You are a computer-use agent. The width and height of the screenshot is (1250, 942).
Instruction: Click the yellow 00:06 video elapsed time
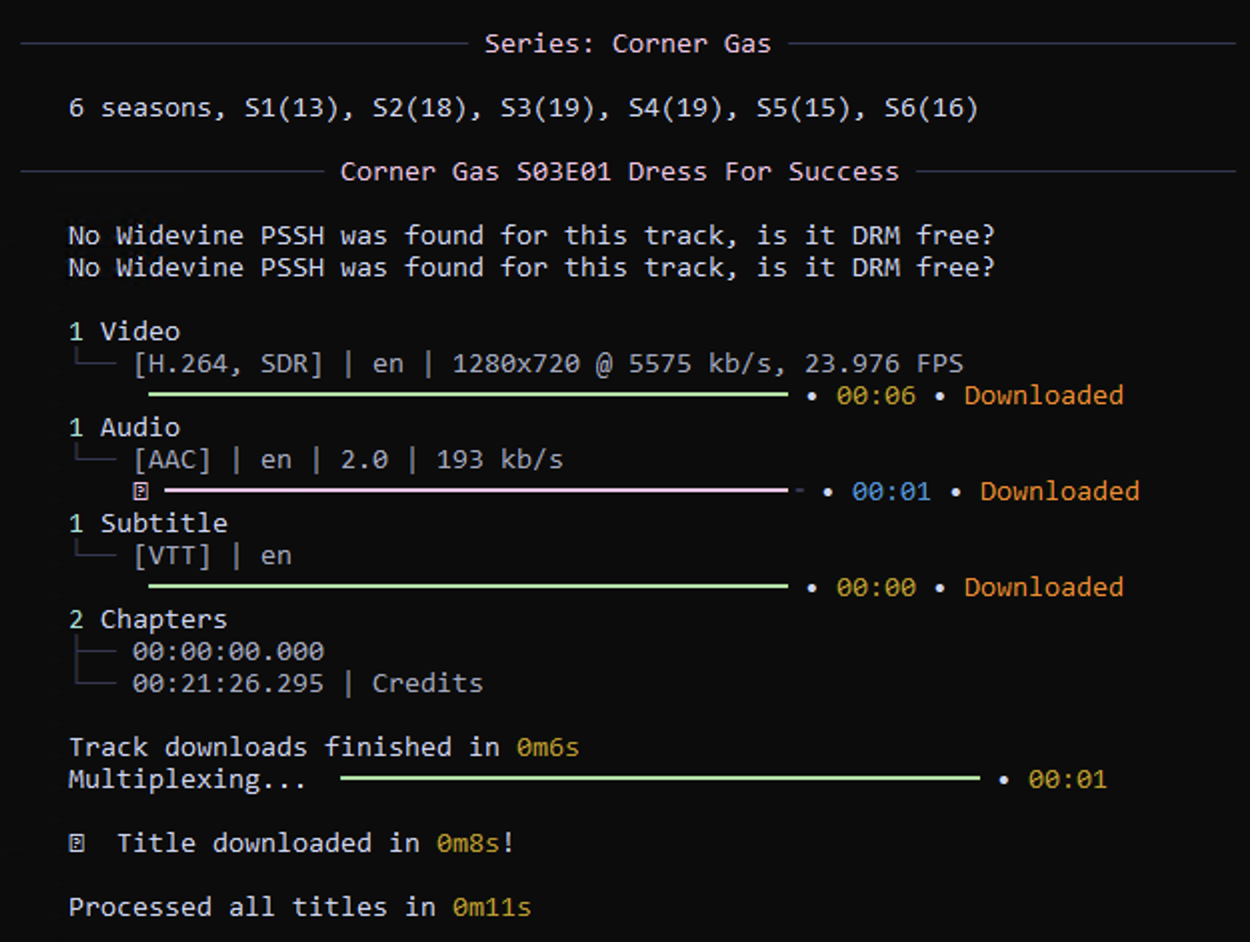(875, 395)
